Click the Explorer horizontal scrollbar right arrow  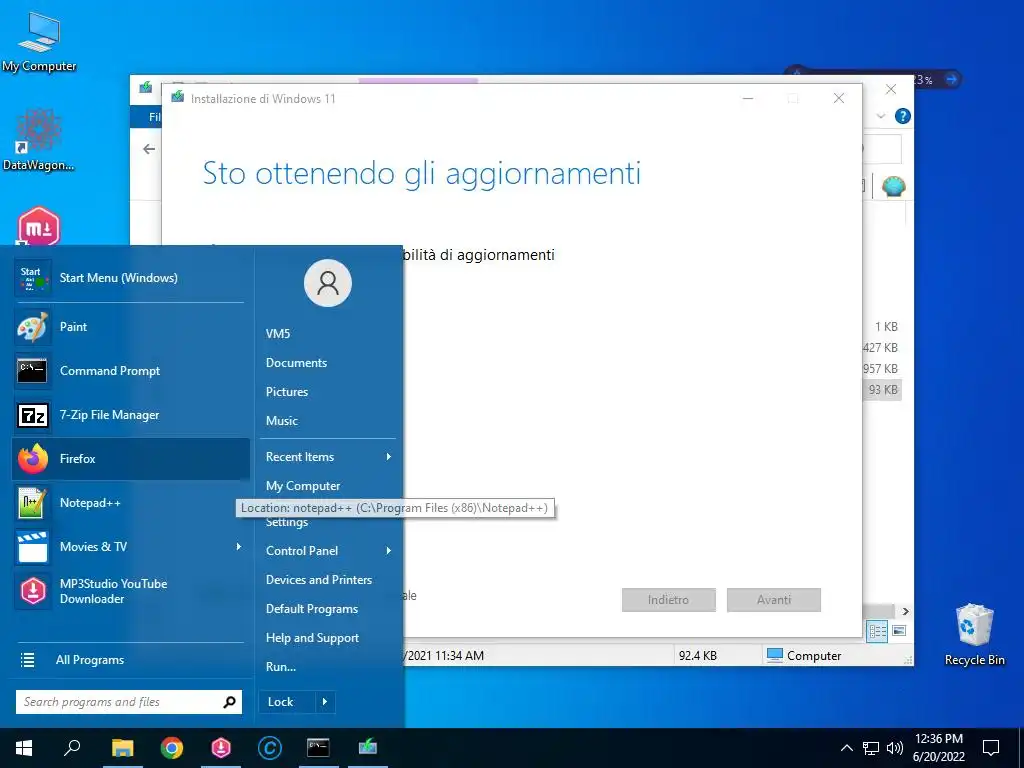pyautogui.click(x=905, y=611)
